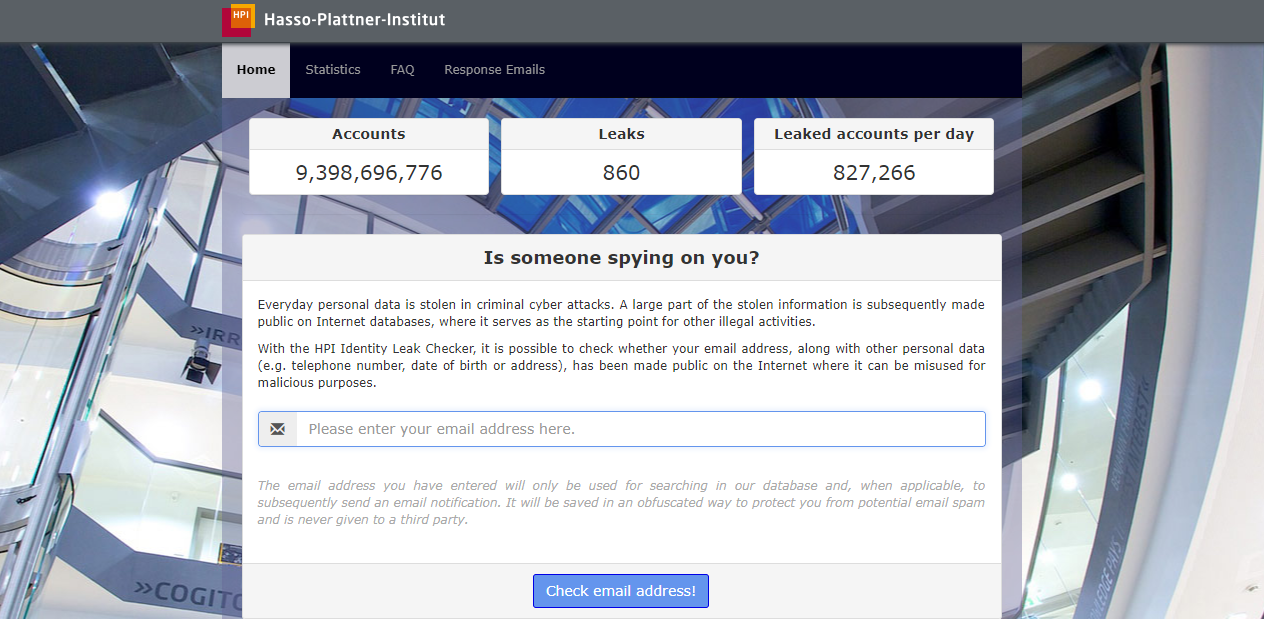
Task: Click the envelope icon beside email field
Action: 277,429
